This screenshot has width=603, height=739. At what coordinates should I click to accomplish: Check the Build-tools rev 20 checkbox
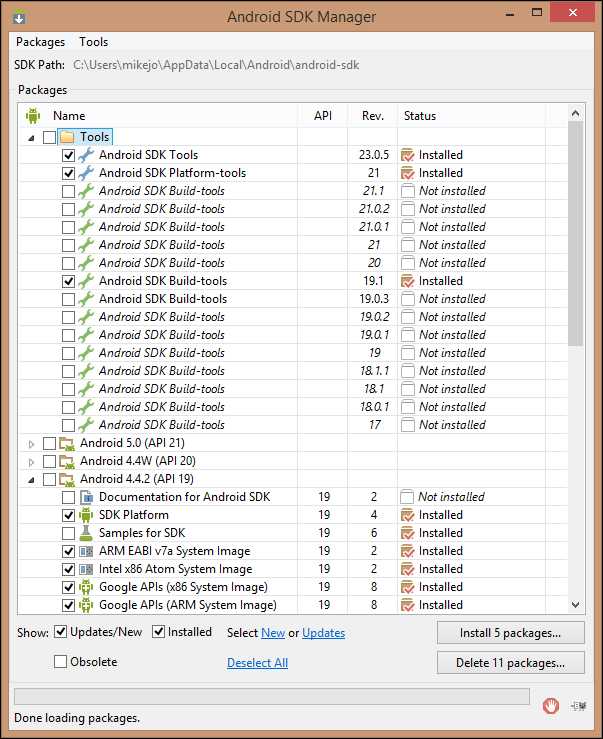pyautogui.click(x=68, y=263)
